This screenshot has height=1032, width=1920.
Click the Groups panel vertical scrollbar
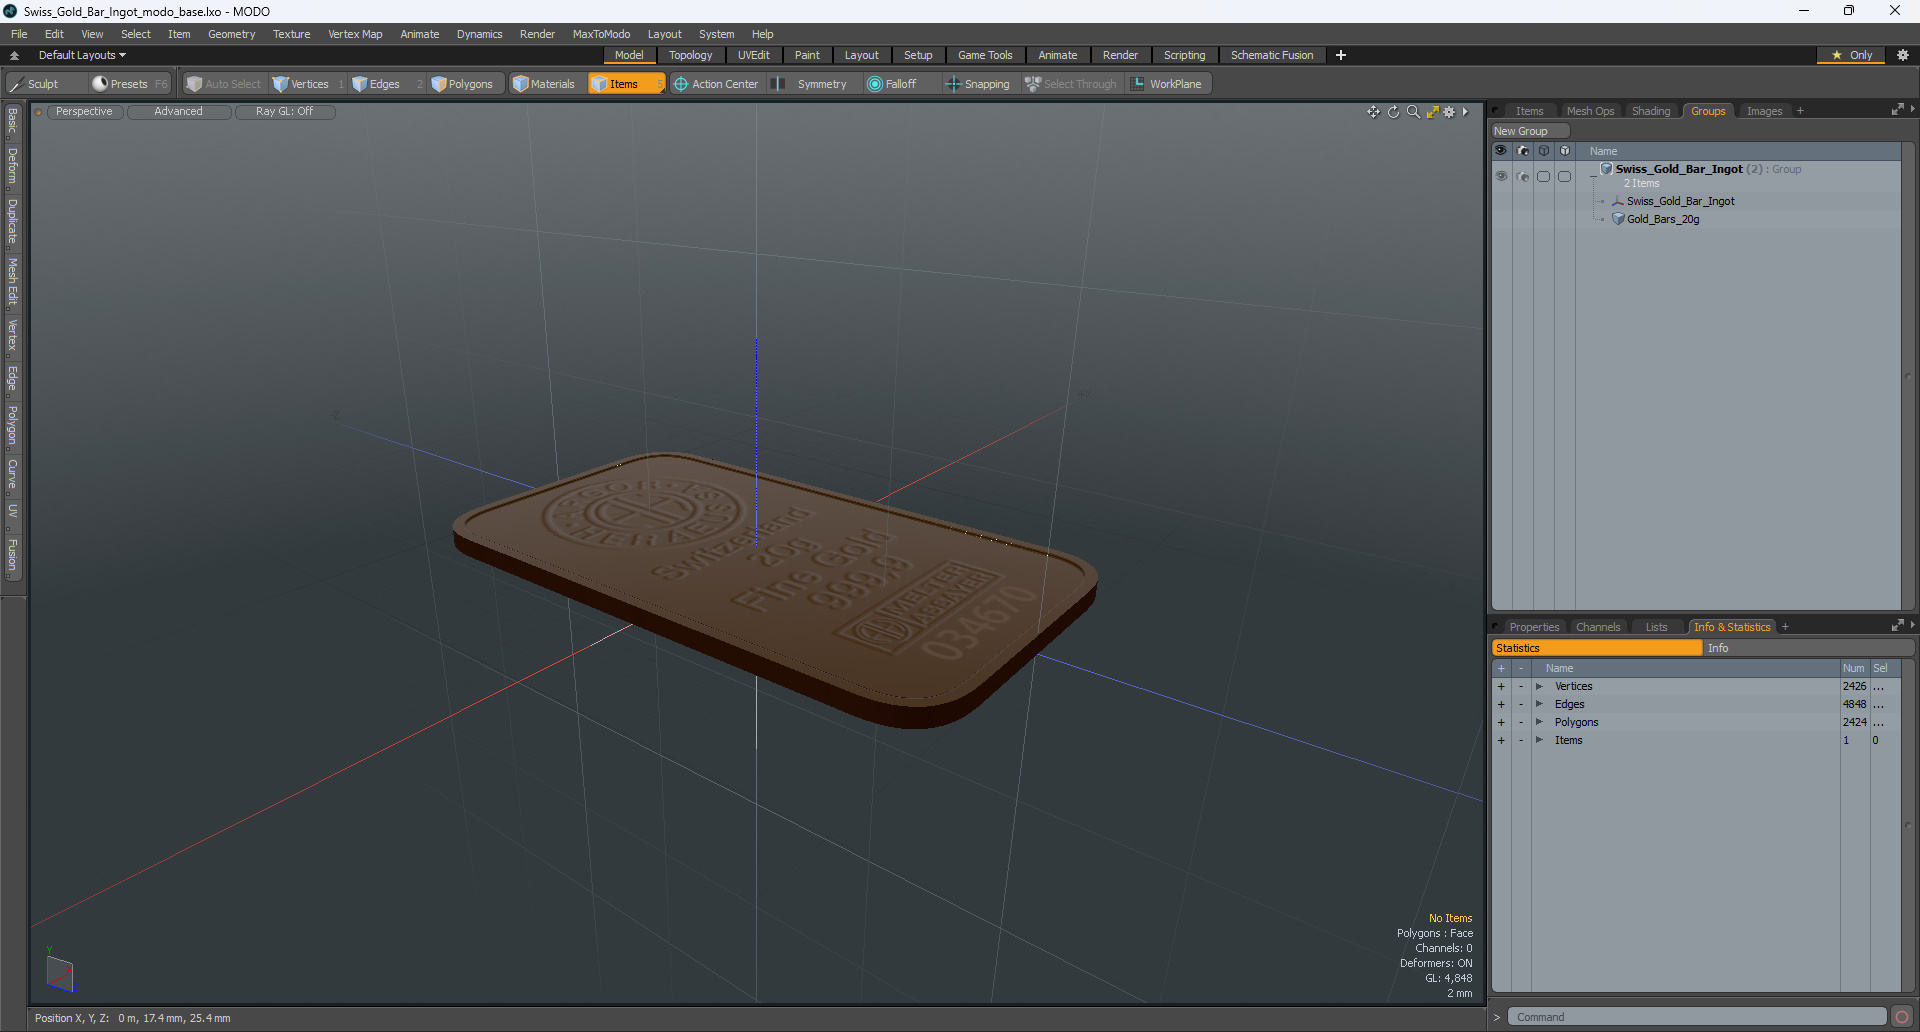[x=1907, y=376]
